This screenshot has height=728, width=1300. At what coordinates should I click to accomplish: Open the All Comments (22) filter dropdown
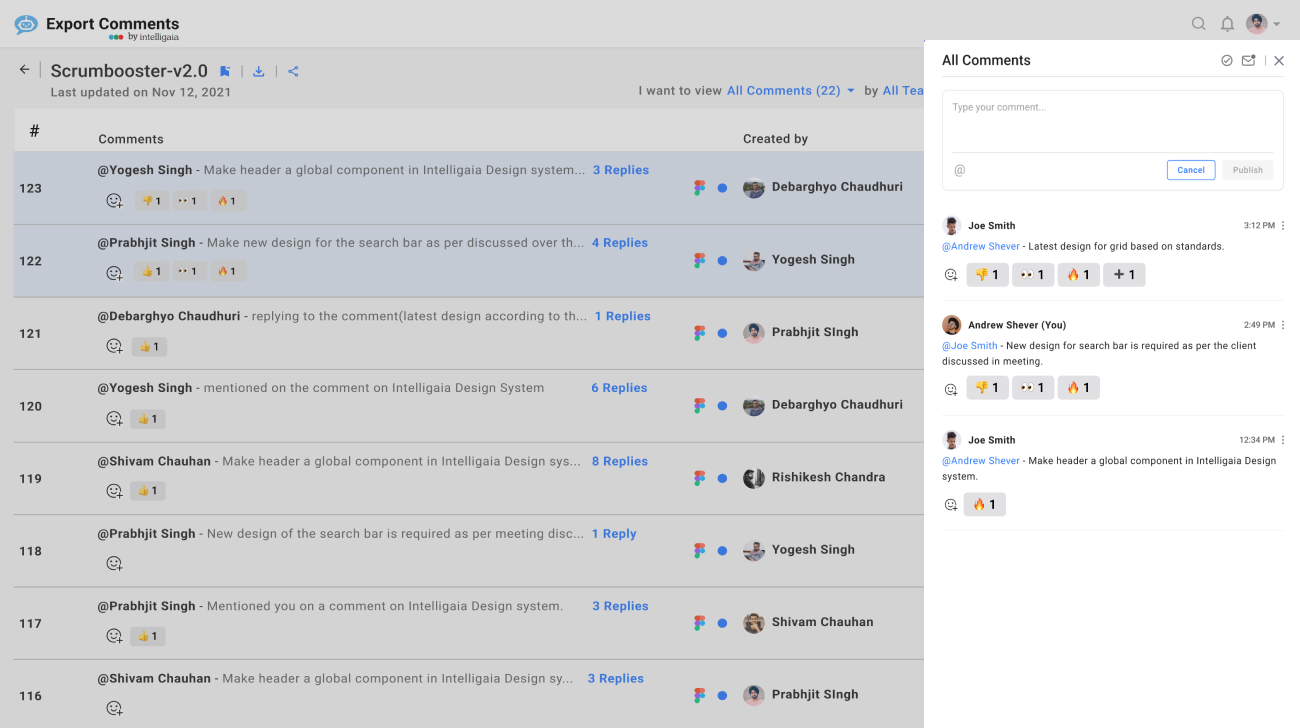point(791,90)
